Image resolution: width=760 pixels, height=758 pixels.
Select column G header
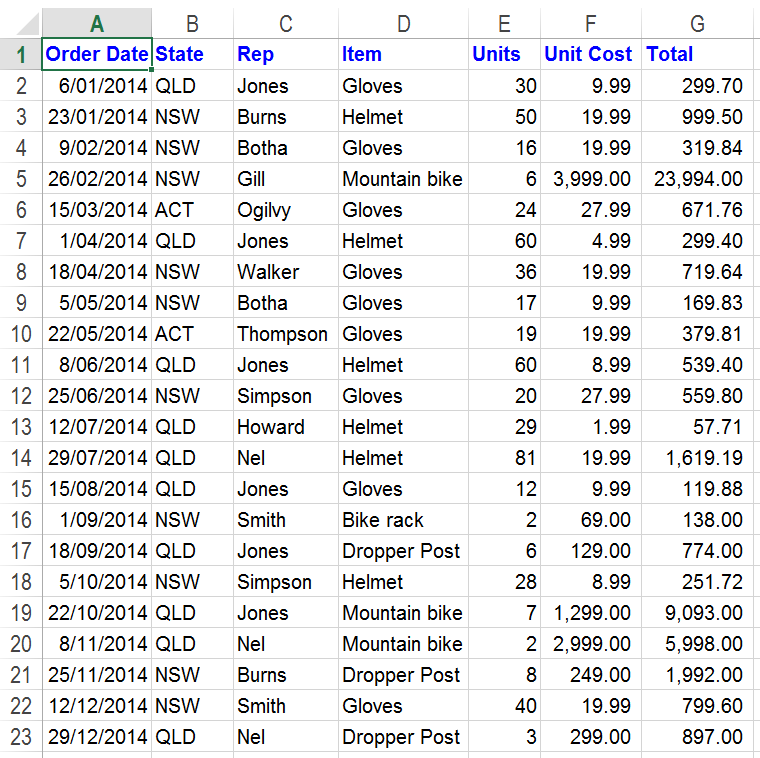697,23
